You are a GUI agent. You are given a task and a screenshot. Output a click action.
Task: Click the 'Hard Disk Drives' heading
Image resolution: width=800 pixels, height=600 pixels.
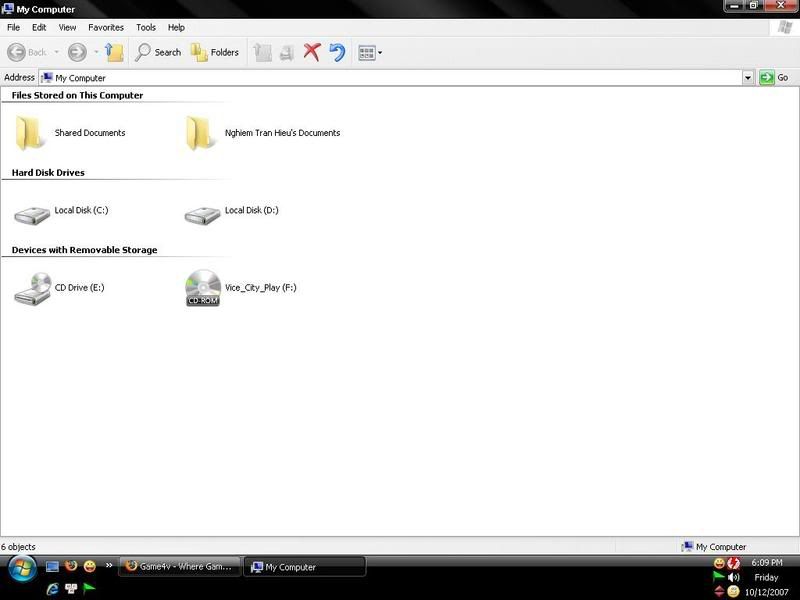[x=48, y=172]
